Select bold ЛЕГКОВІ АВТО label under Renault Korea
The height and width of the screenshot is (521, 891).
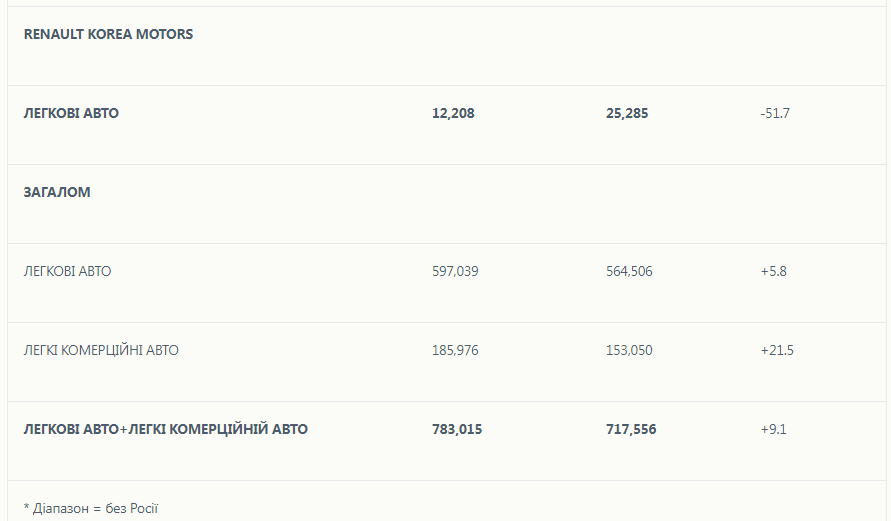(71, 114)
